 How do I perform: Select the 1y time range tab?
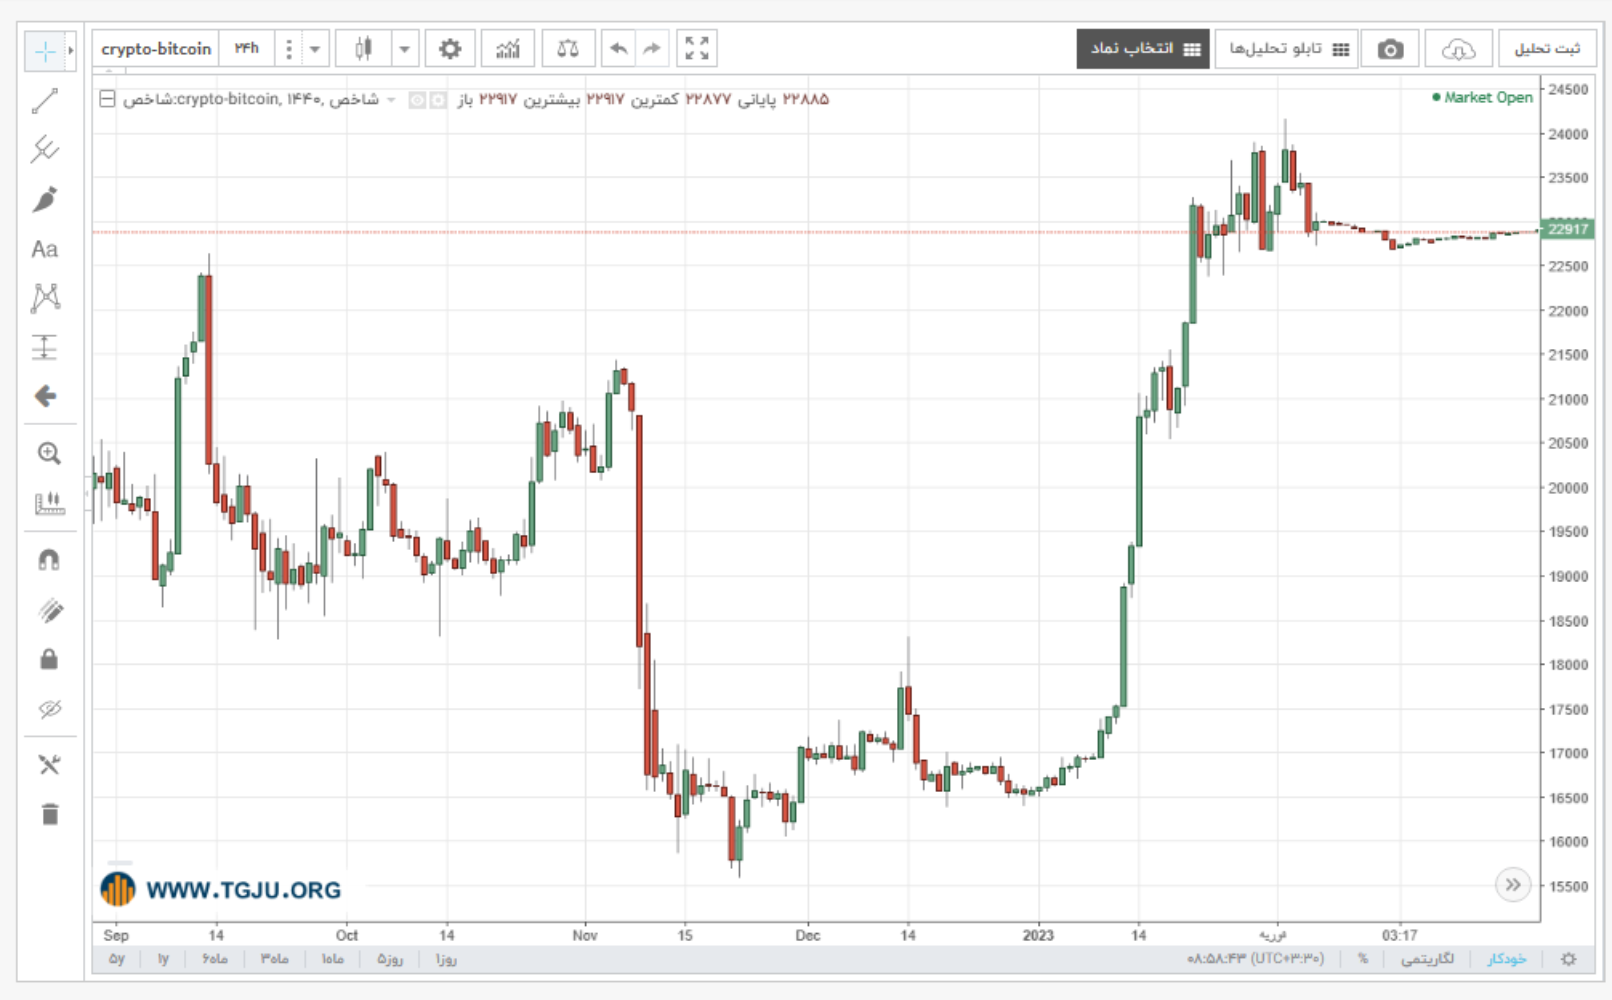tap(163, 959)
